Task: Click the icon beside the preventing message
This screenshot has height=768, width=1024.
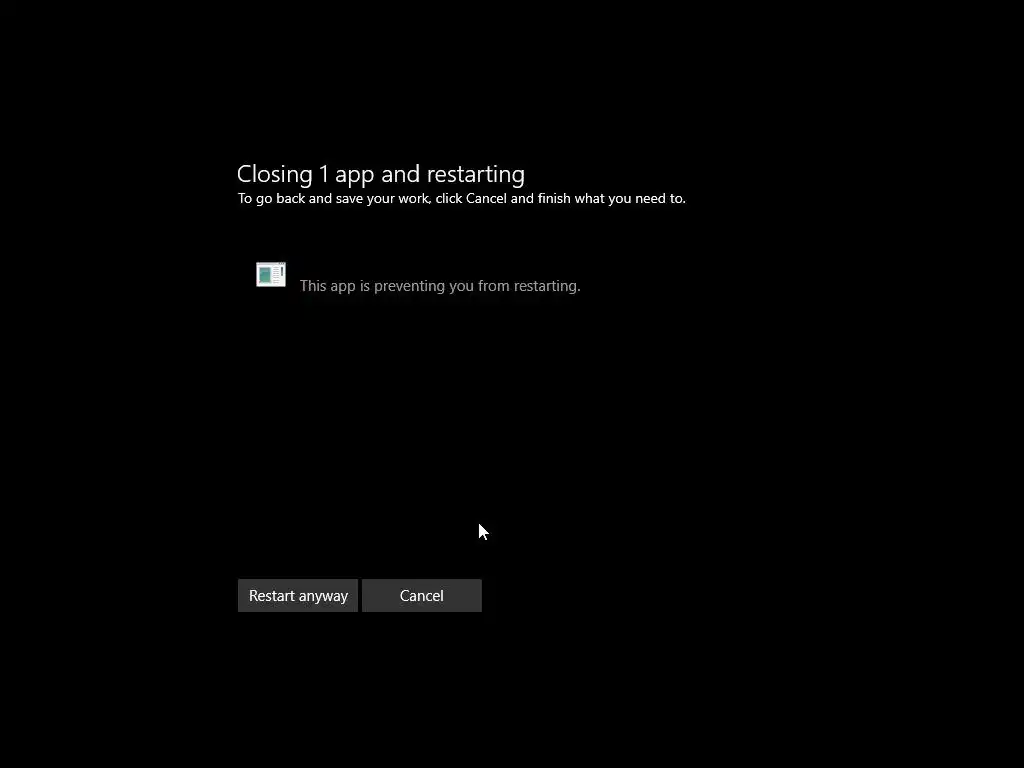Action: pos(271,274)
